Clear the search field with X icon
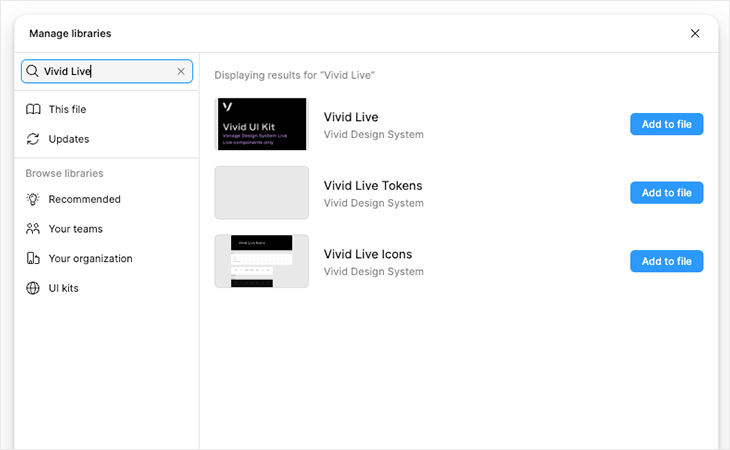Screen dimensions: 730x450 [x=181, y=71]
